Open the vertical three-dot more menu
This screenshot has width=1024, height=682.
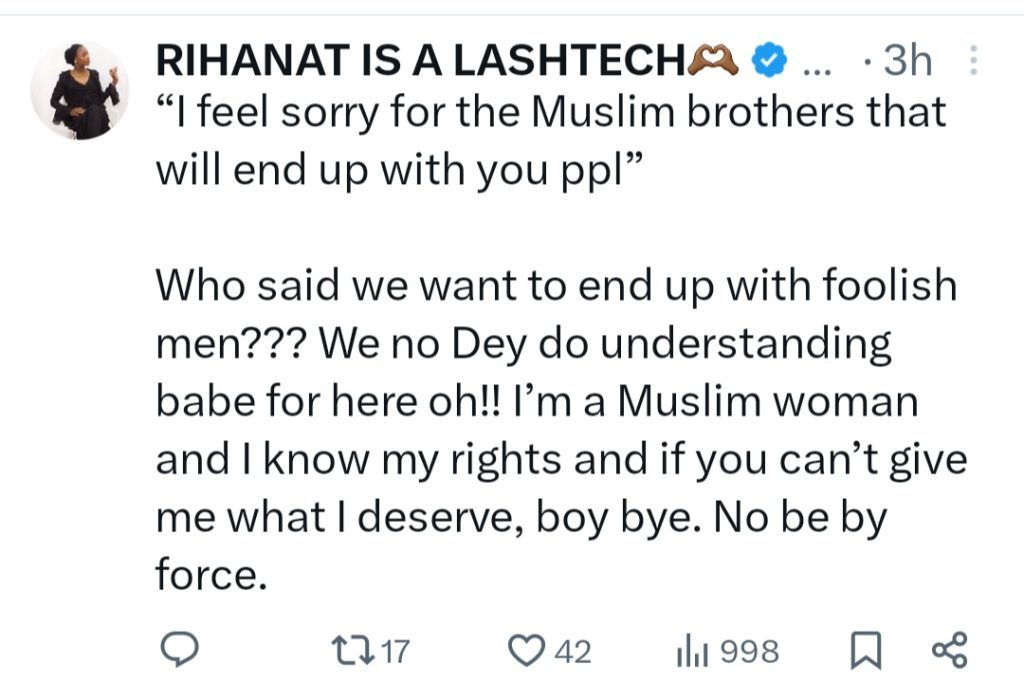[974, 62]
